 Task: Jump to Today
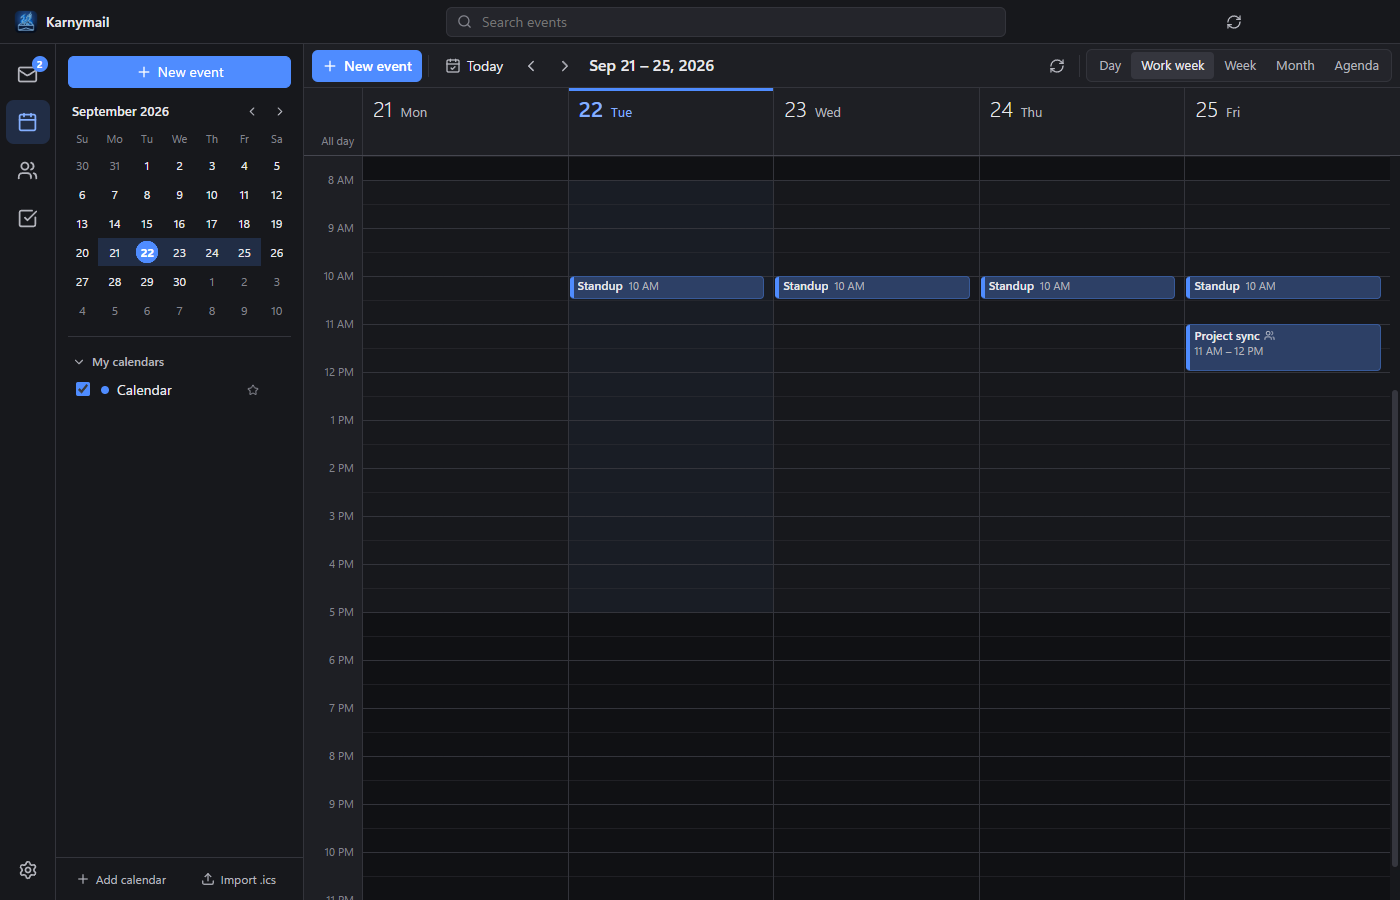click(474, 66)
